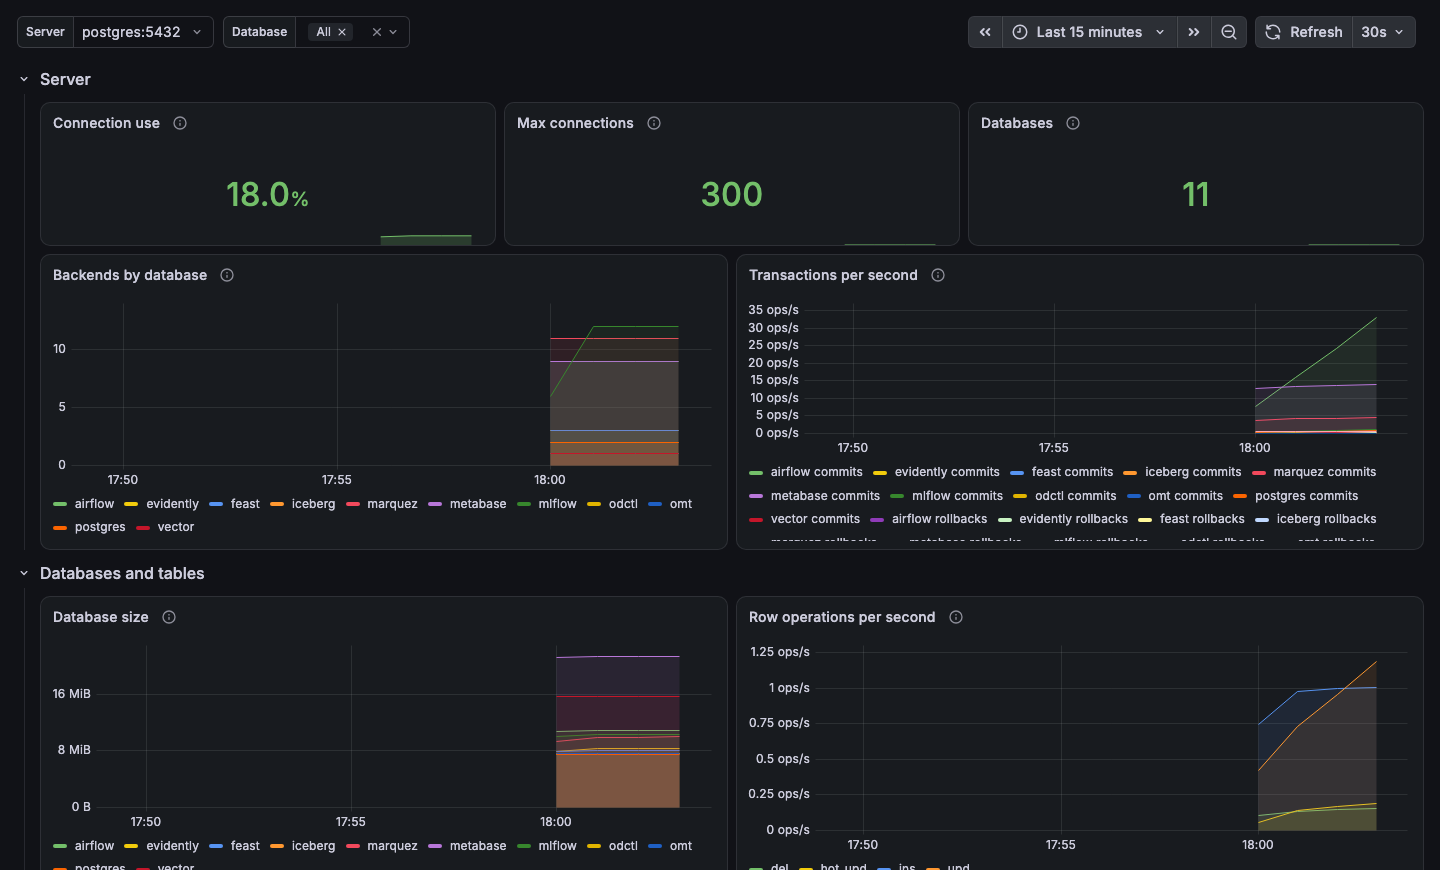Click the 300 max connections value
Viewport: 1440px width, 870px height.
732,194
